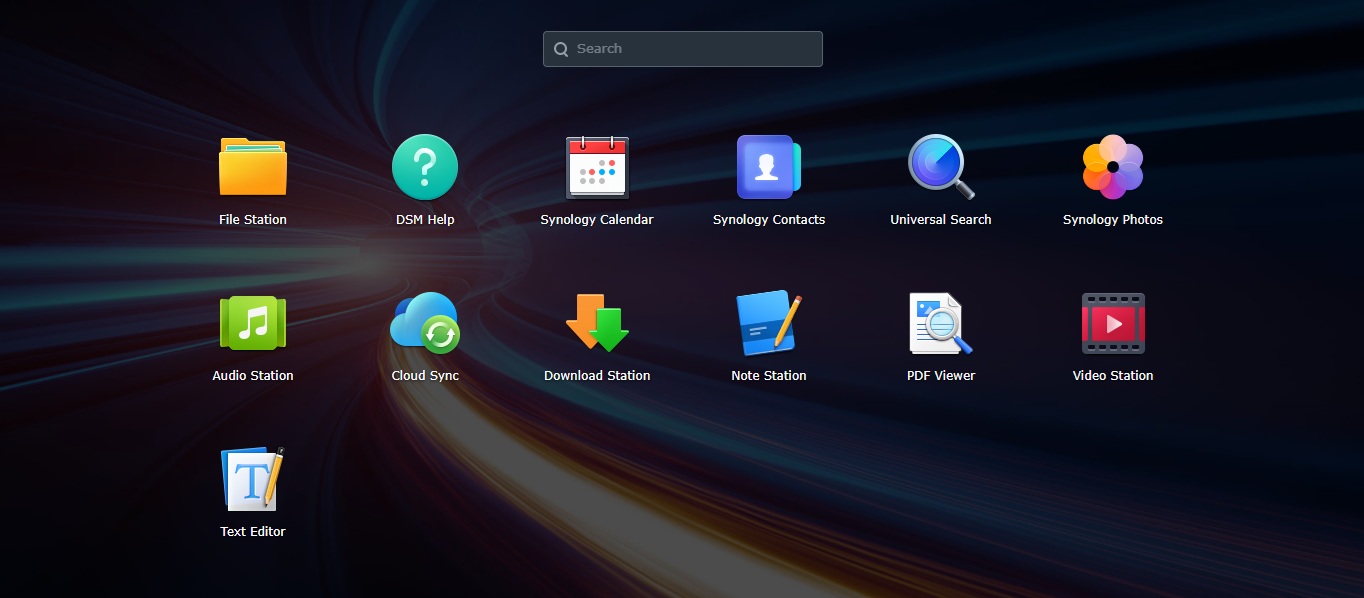Click the "Download Station" text label
The image size is (1364, 598).
point(597,376)
